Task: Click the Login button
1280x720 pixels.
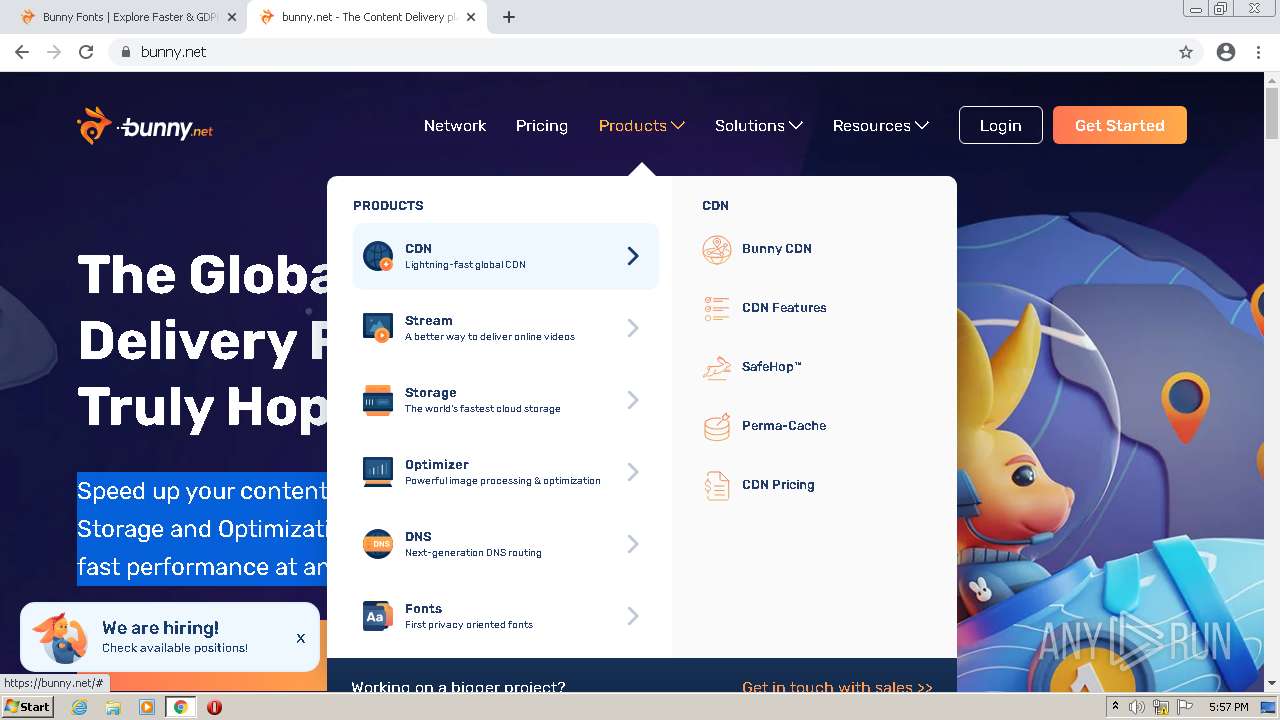Action: [x=1000, y=125]
